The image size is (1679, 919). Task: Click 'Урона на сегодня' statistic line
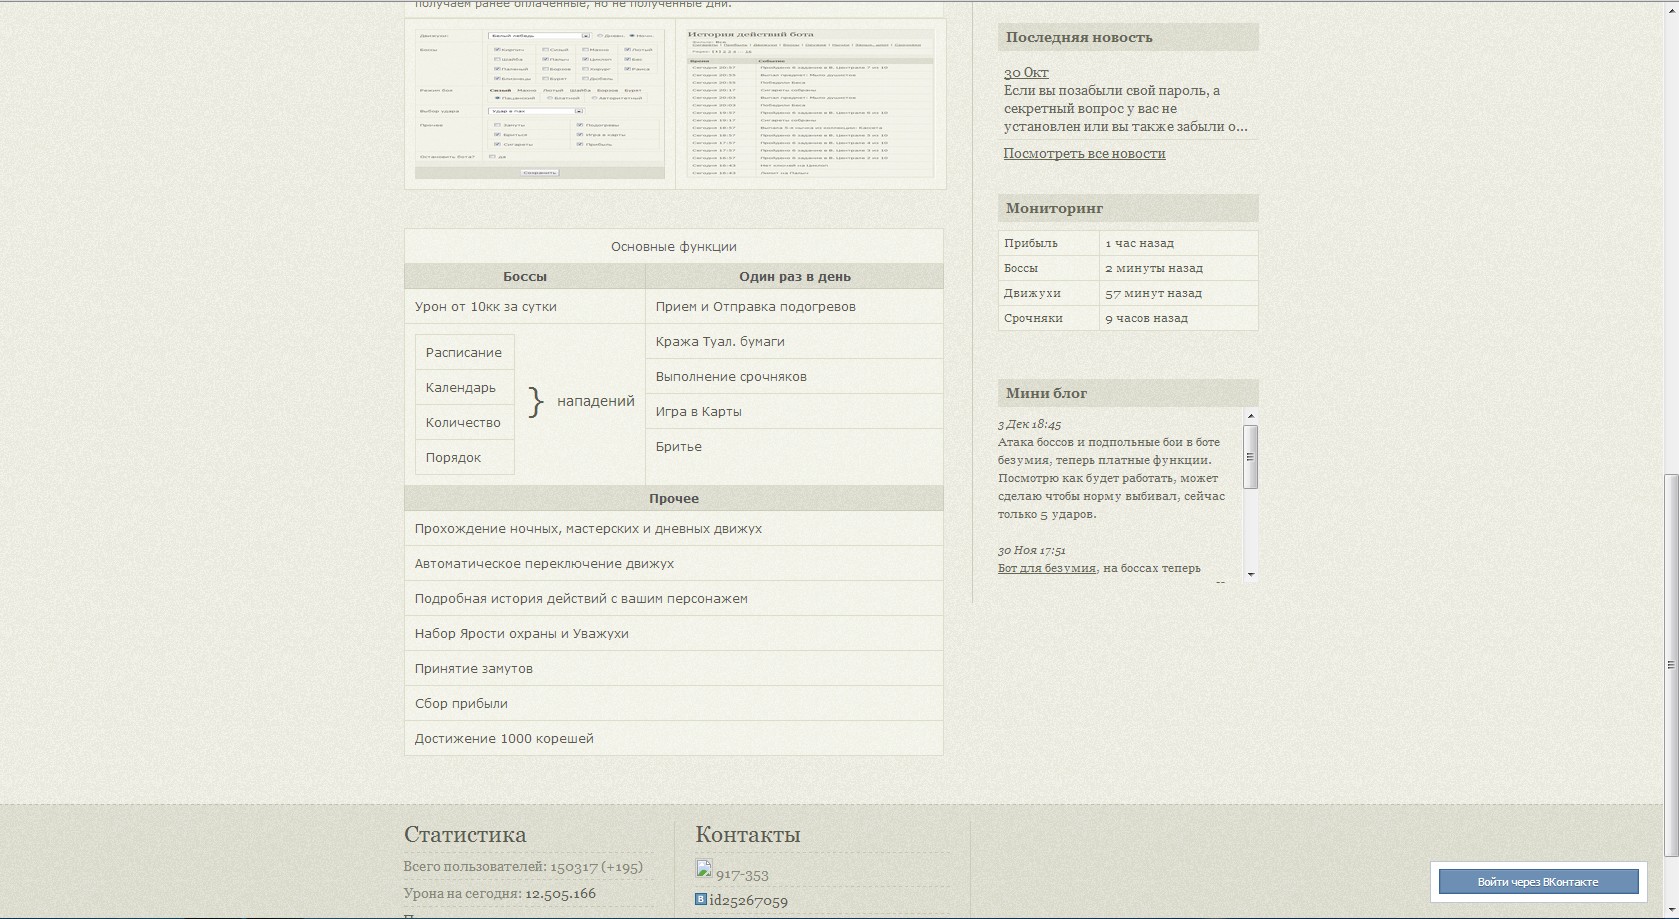pyautogui.click(x=500, y=893)
